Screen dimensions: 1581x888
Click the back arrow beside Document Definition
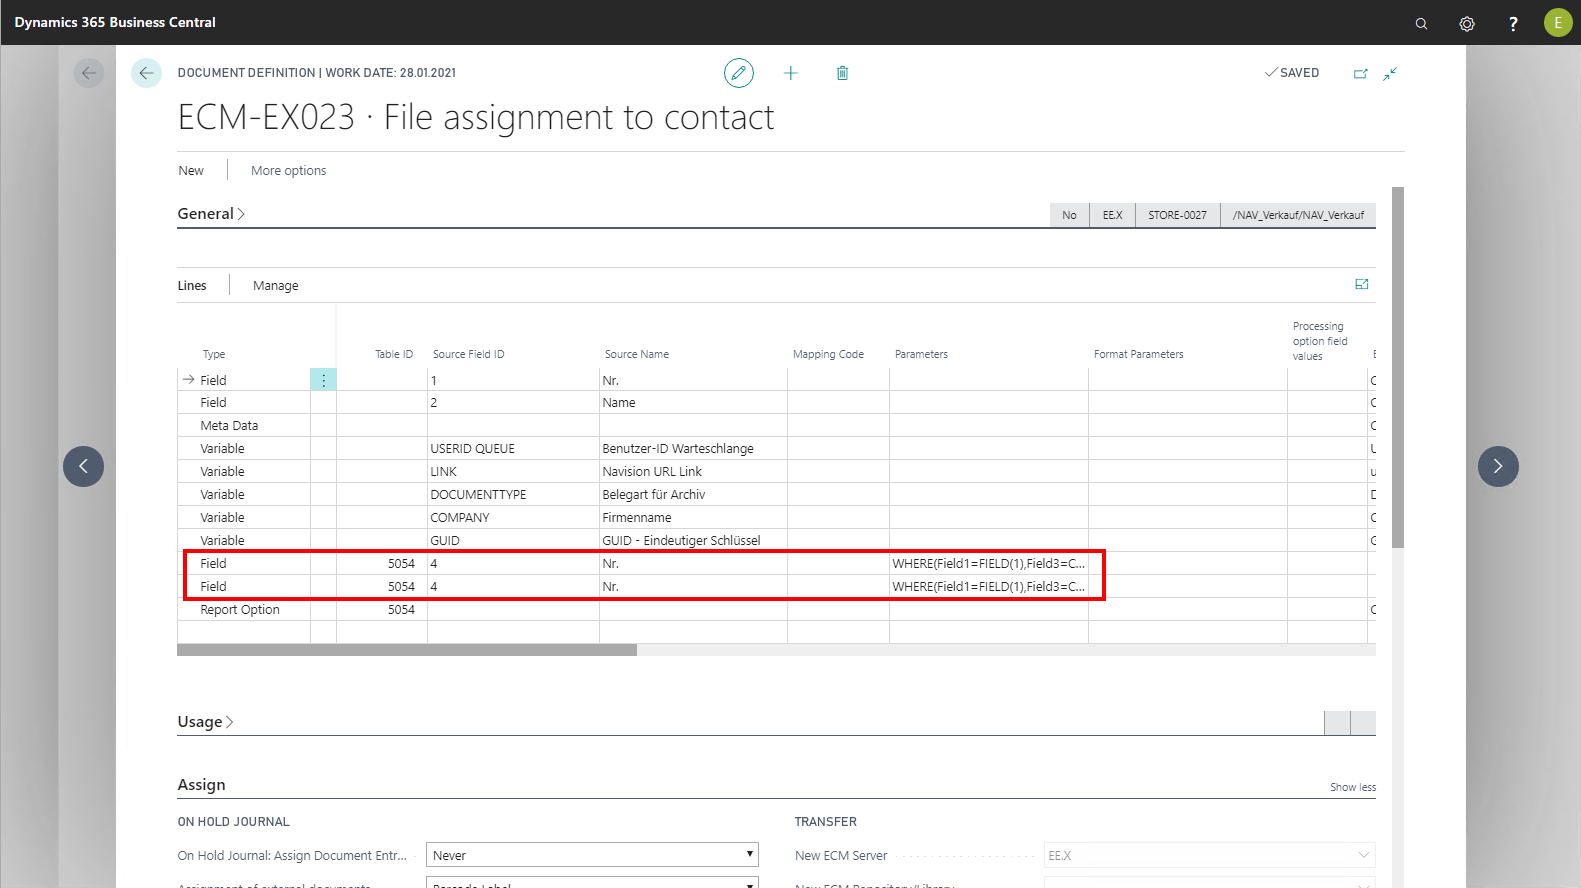tap(146, 73)
